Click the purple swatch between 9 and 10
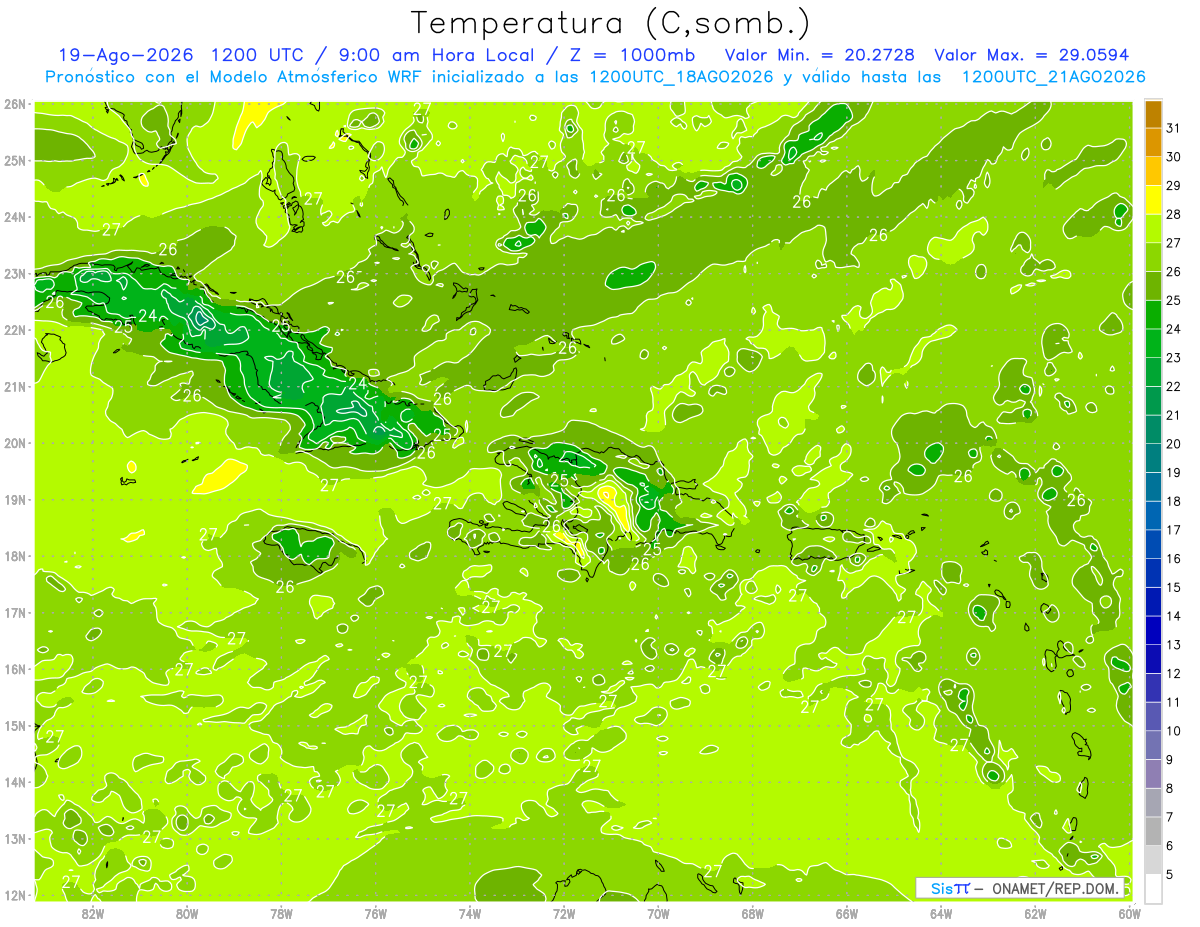Viewport: 1200px width, 927px height. 1153,745
